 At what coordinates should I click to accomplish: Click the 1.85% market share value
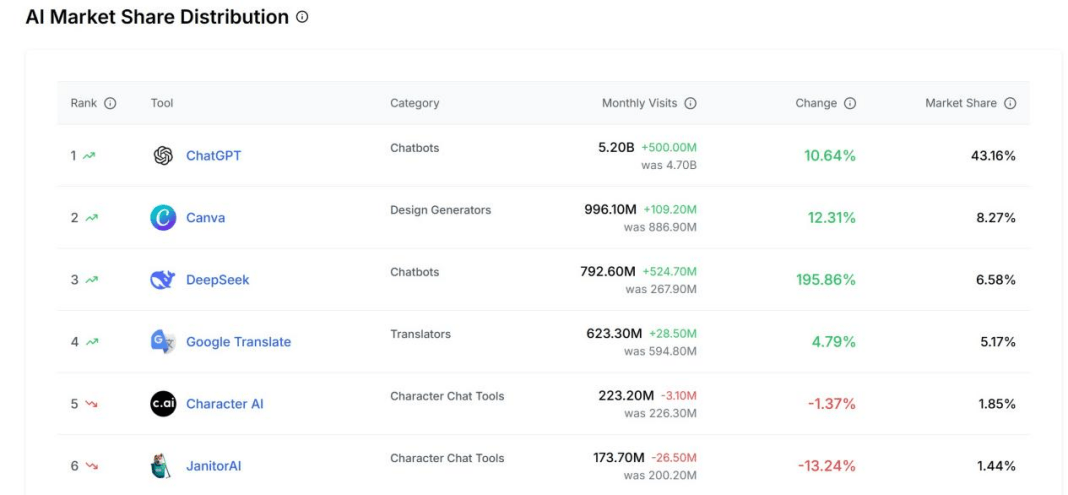point(997,404)
